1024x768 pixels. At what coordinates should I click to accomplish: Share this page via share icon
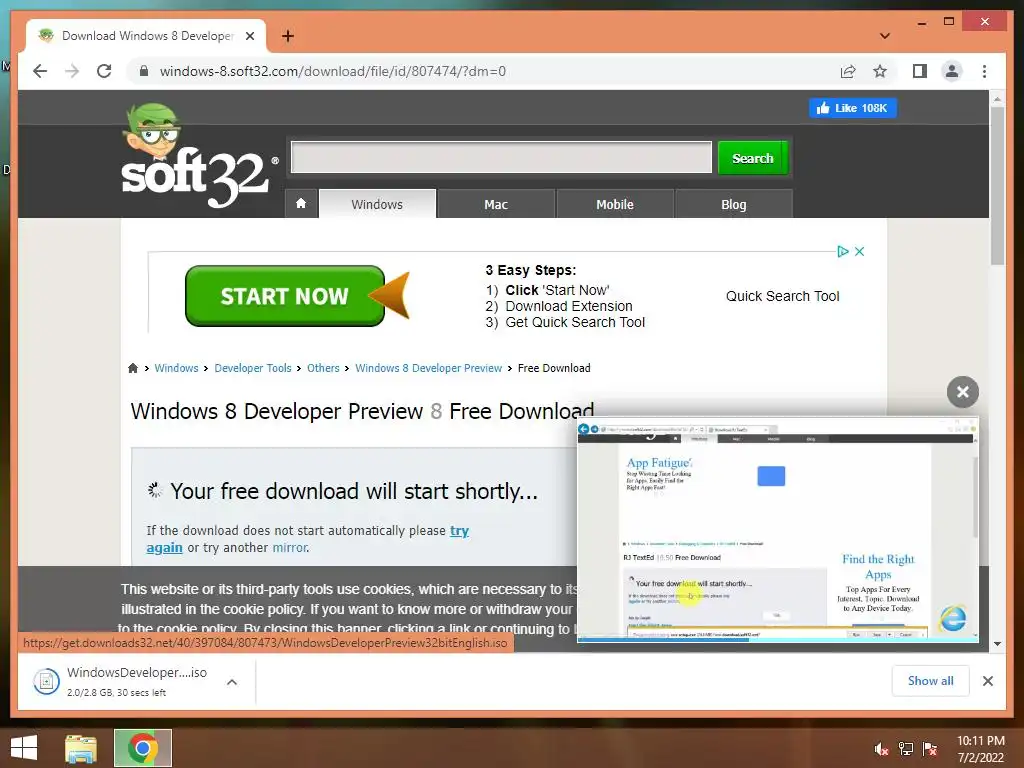848,71
